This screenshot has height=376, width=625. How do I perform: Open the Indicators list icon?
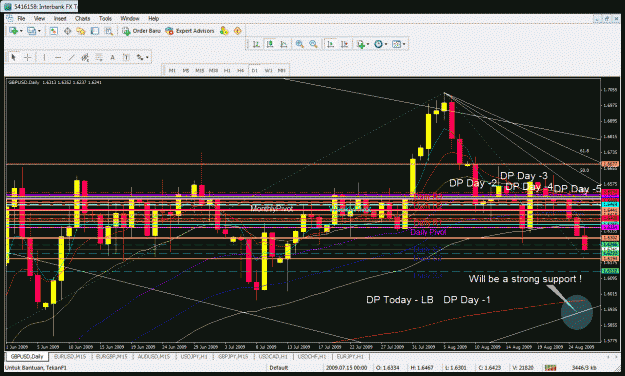(361, 44)
